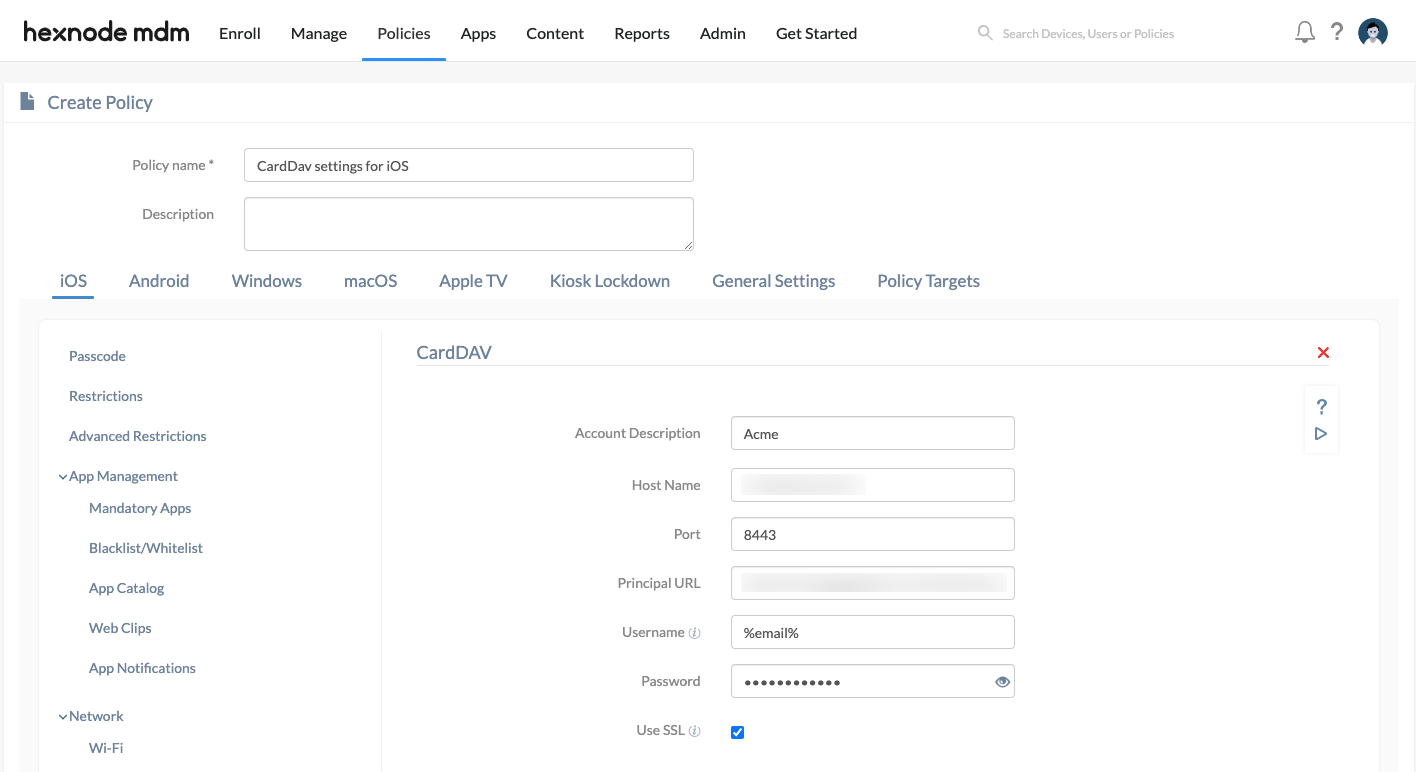Open Advanced Restrictions in sidebar
1416x772 pixels.
[x=138, y=436]
